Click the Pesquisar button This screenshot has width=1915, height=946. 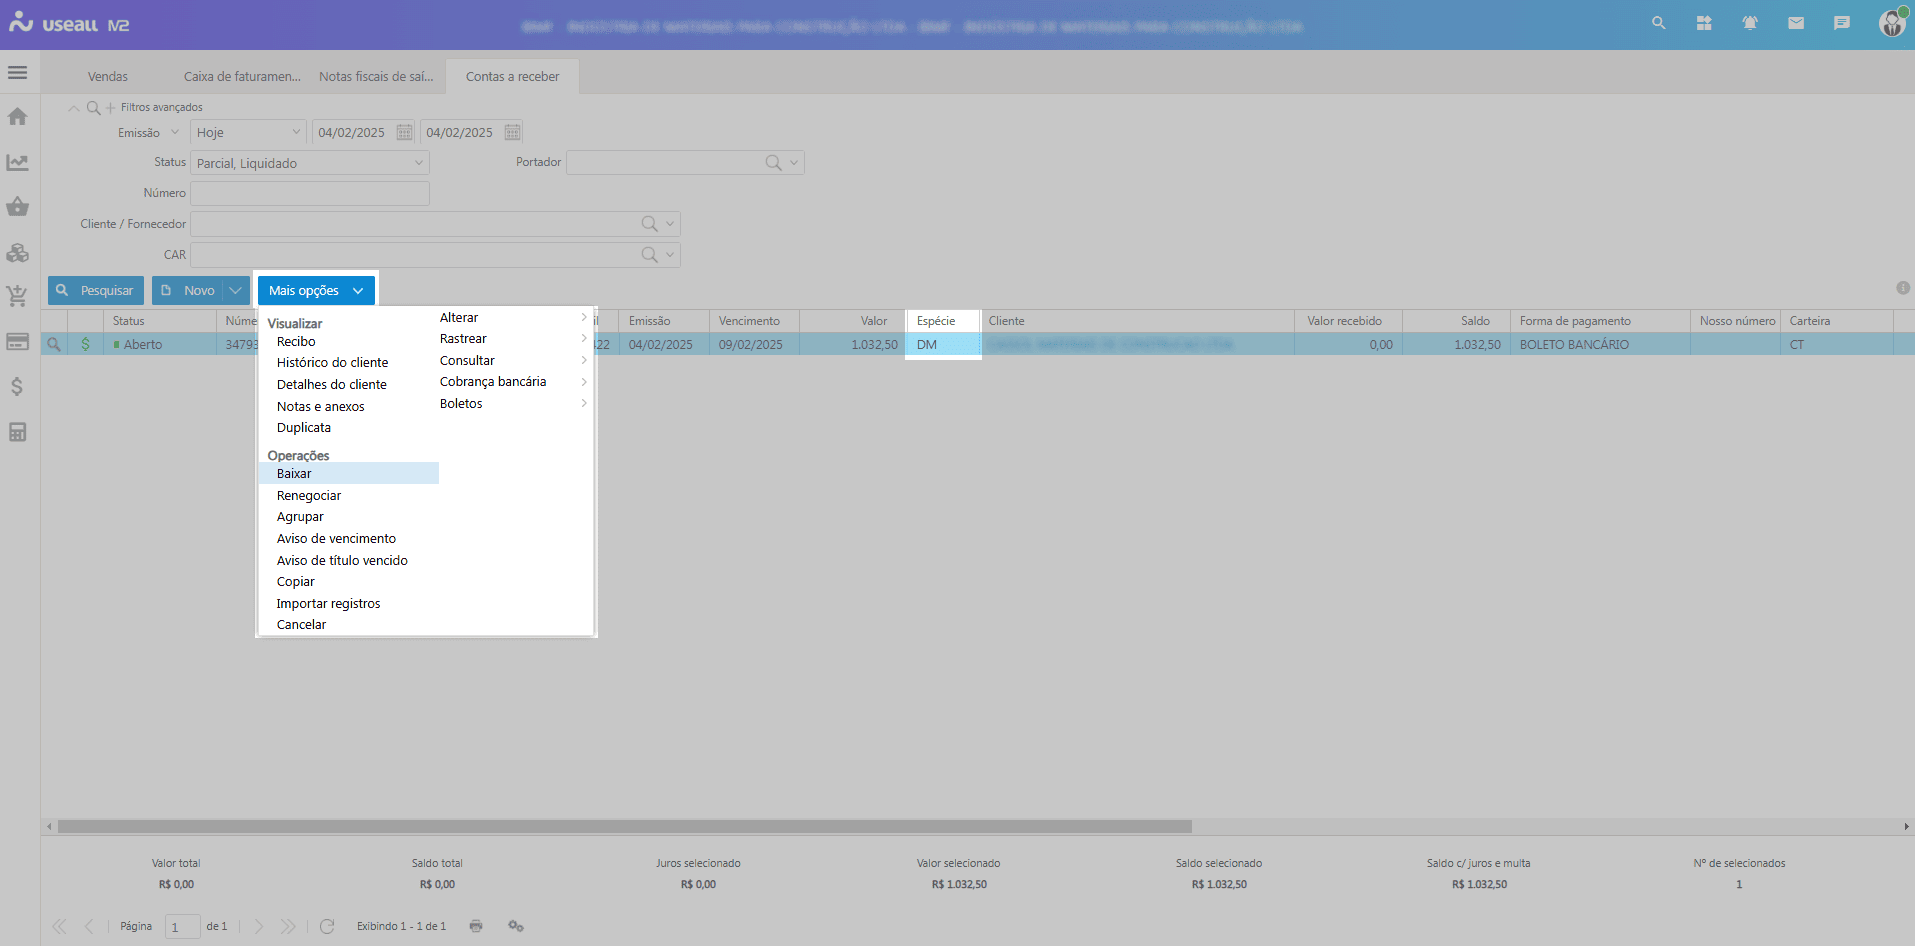(96, 291)
